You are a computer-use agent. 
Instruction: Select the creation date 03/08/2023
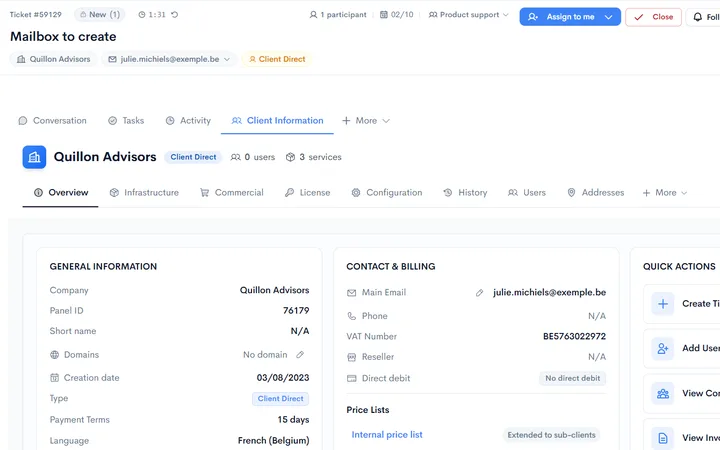pos(283,378)
